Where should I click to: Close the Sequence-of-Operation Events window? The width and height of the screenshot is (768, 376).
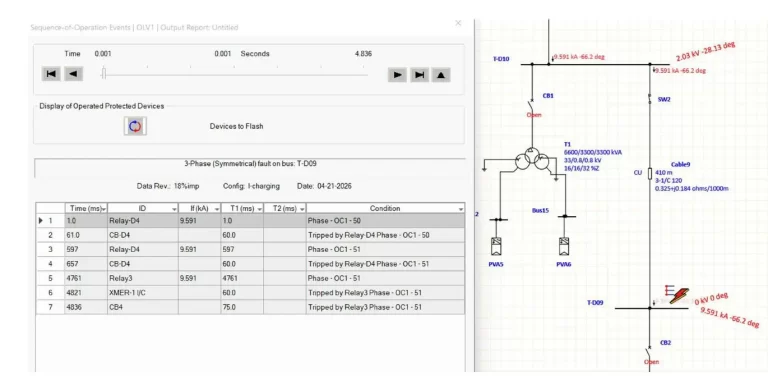click(x=458, y=23)
